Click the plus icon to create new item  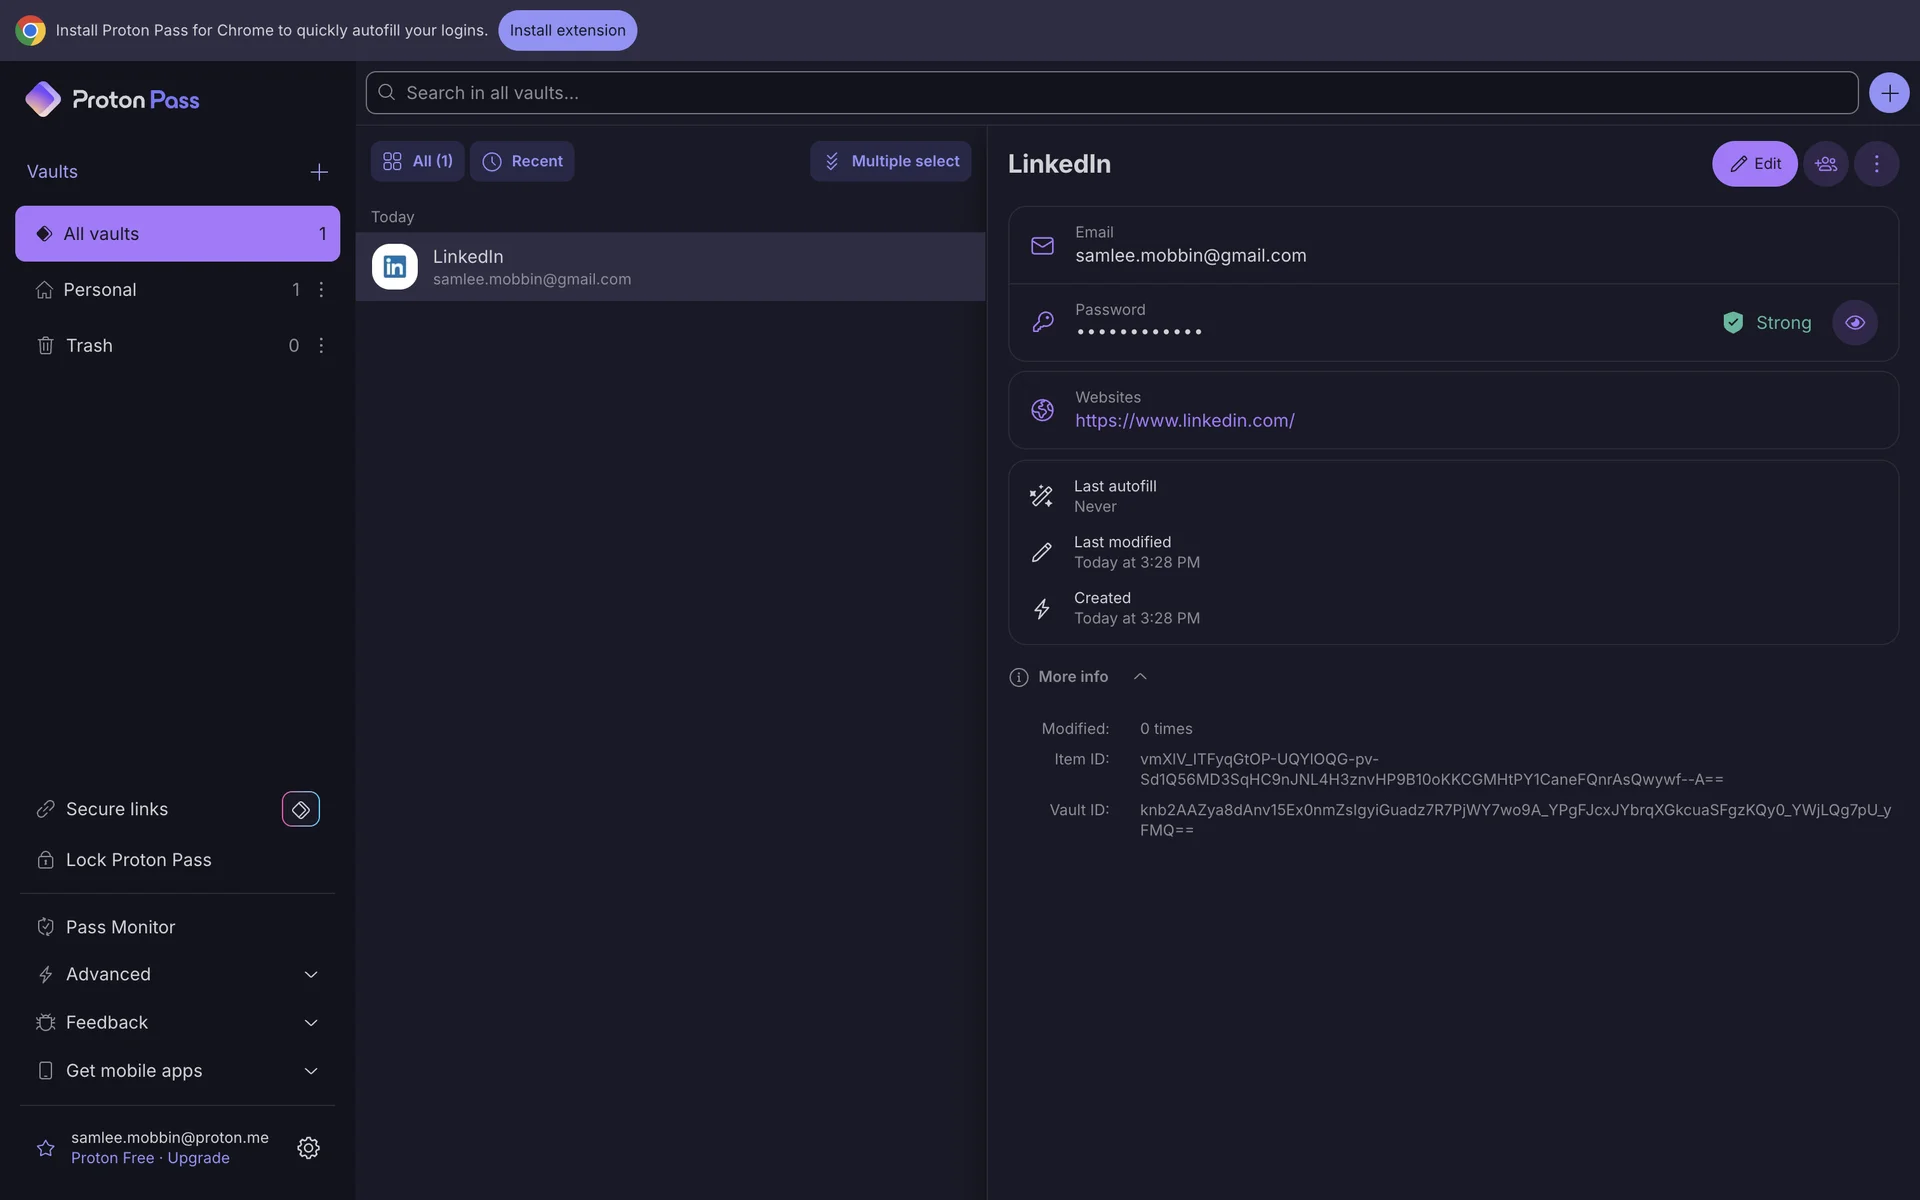click(1888, 93)
